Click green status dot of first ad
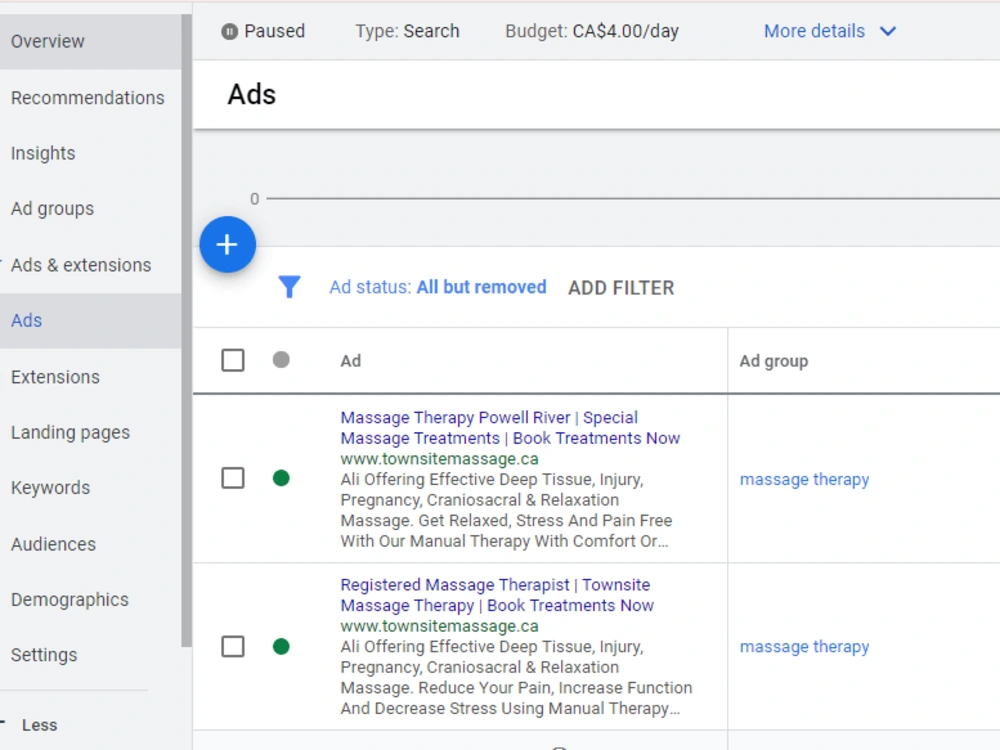This screenshot has height=750, width=1000. click(281, 478)
